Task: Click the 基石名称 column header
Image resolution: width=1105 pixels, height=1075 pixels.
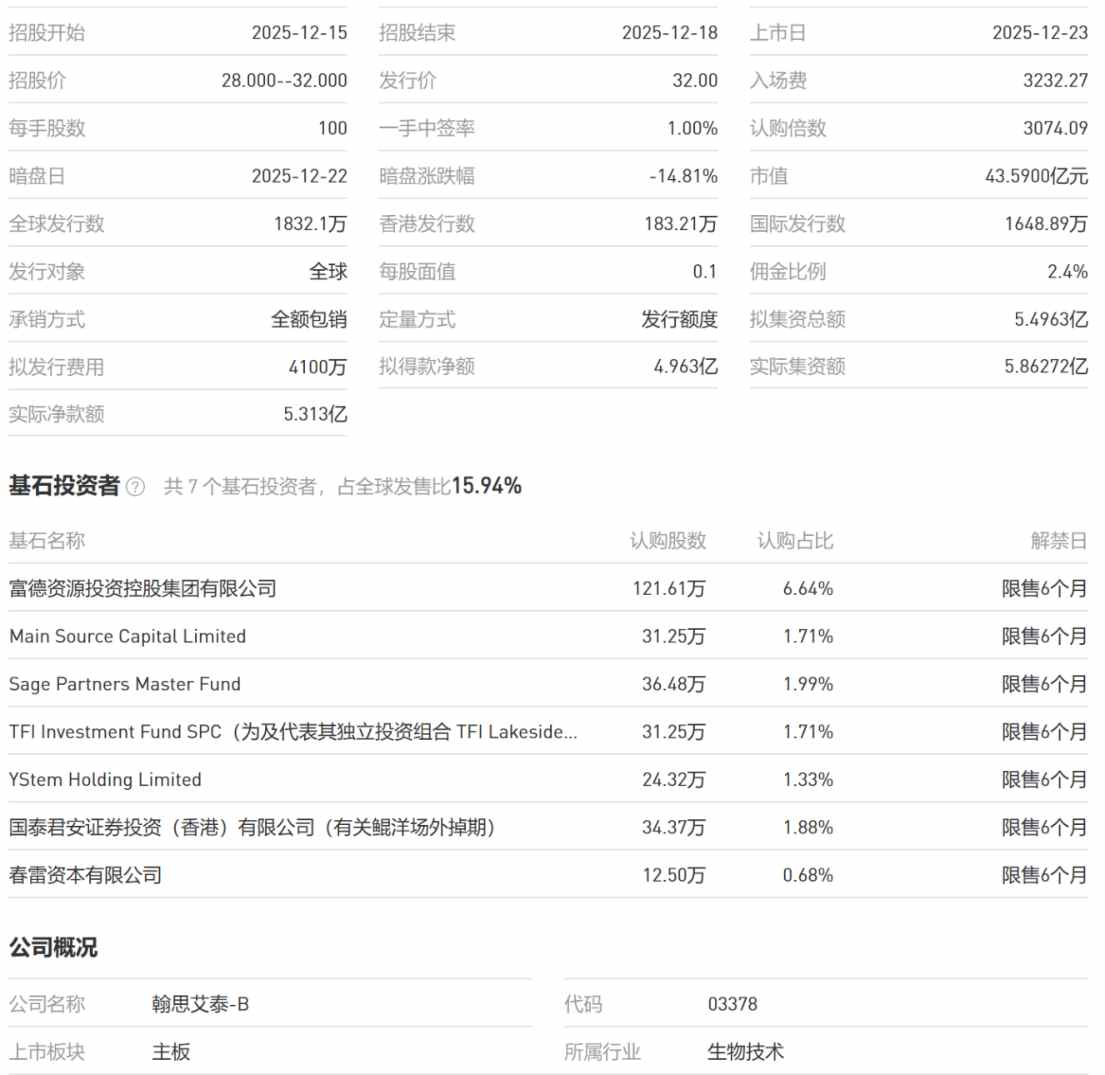Action: coord(47,541)
